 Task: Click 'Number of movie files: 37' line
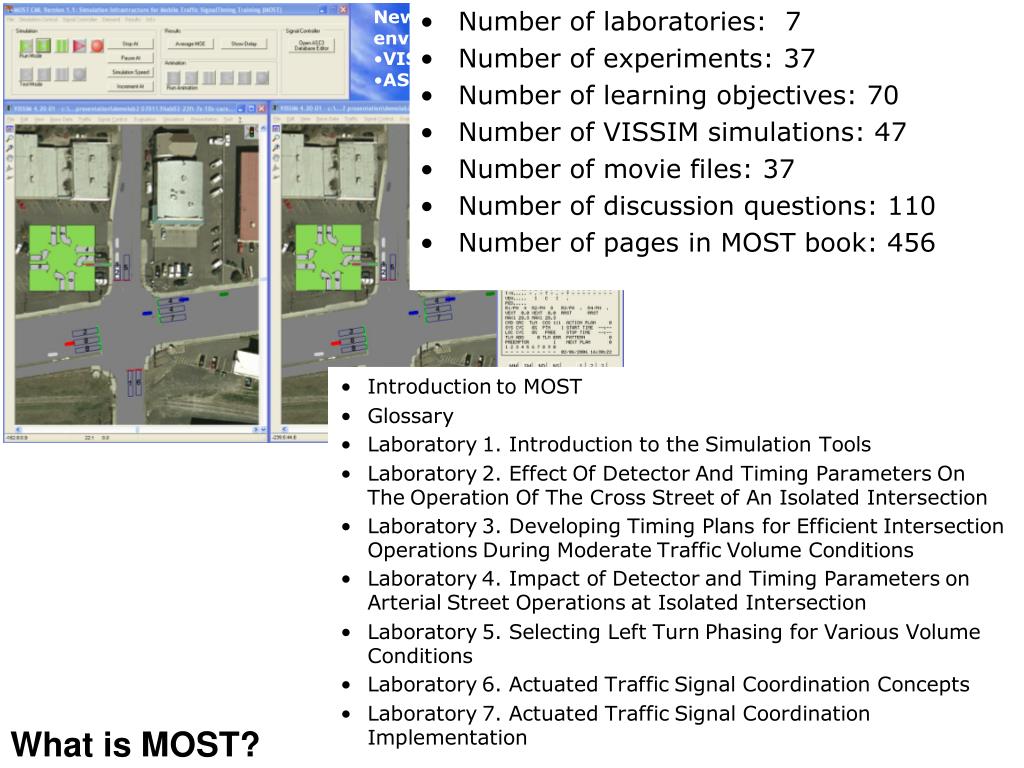point(626,169)
